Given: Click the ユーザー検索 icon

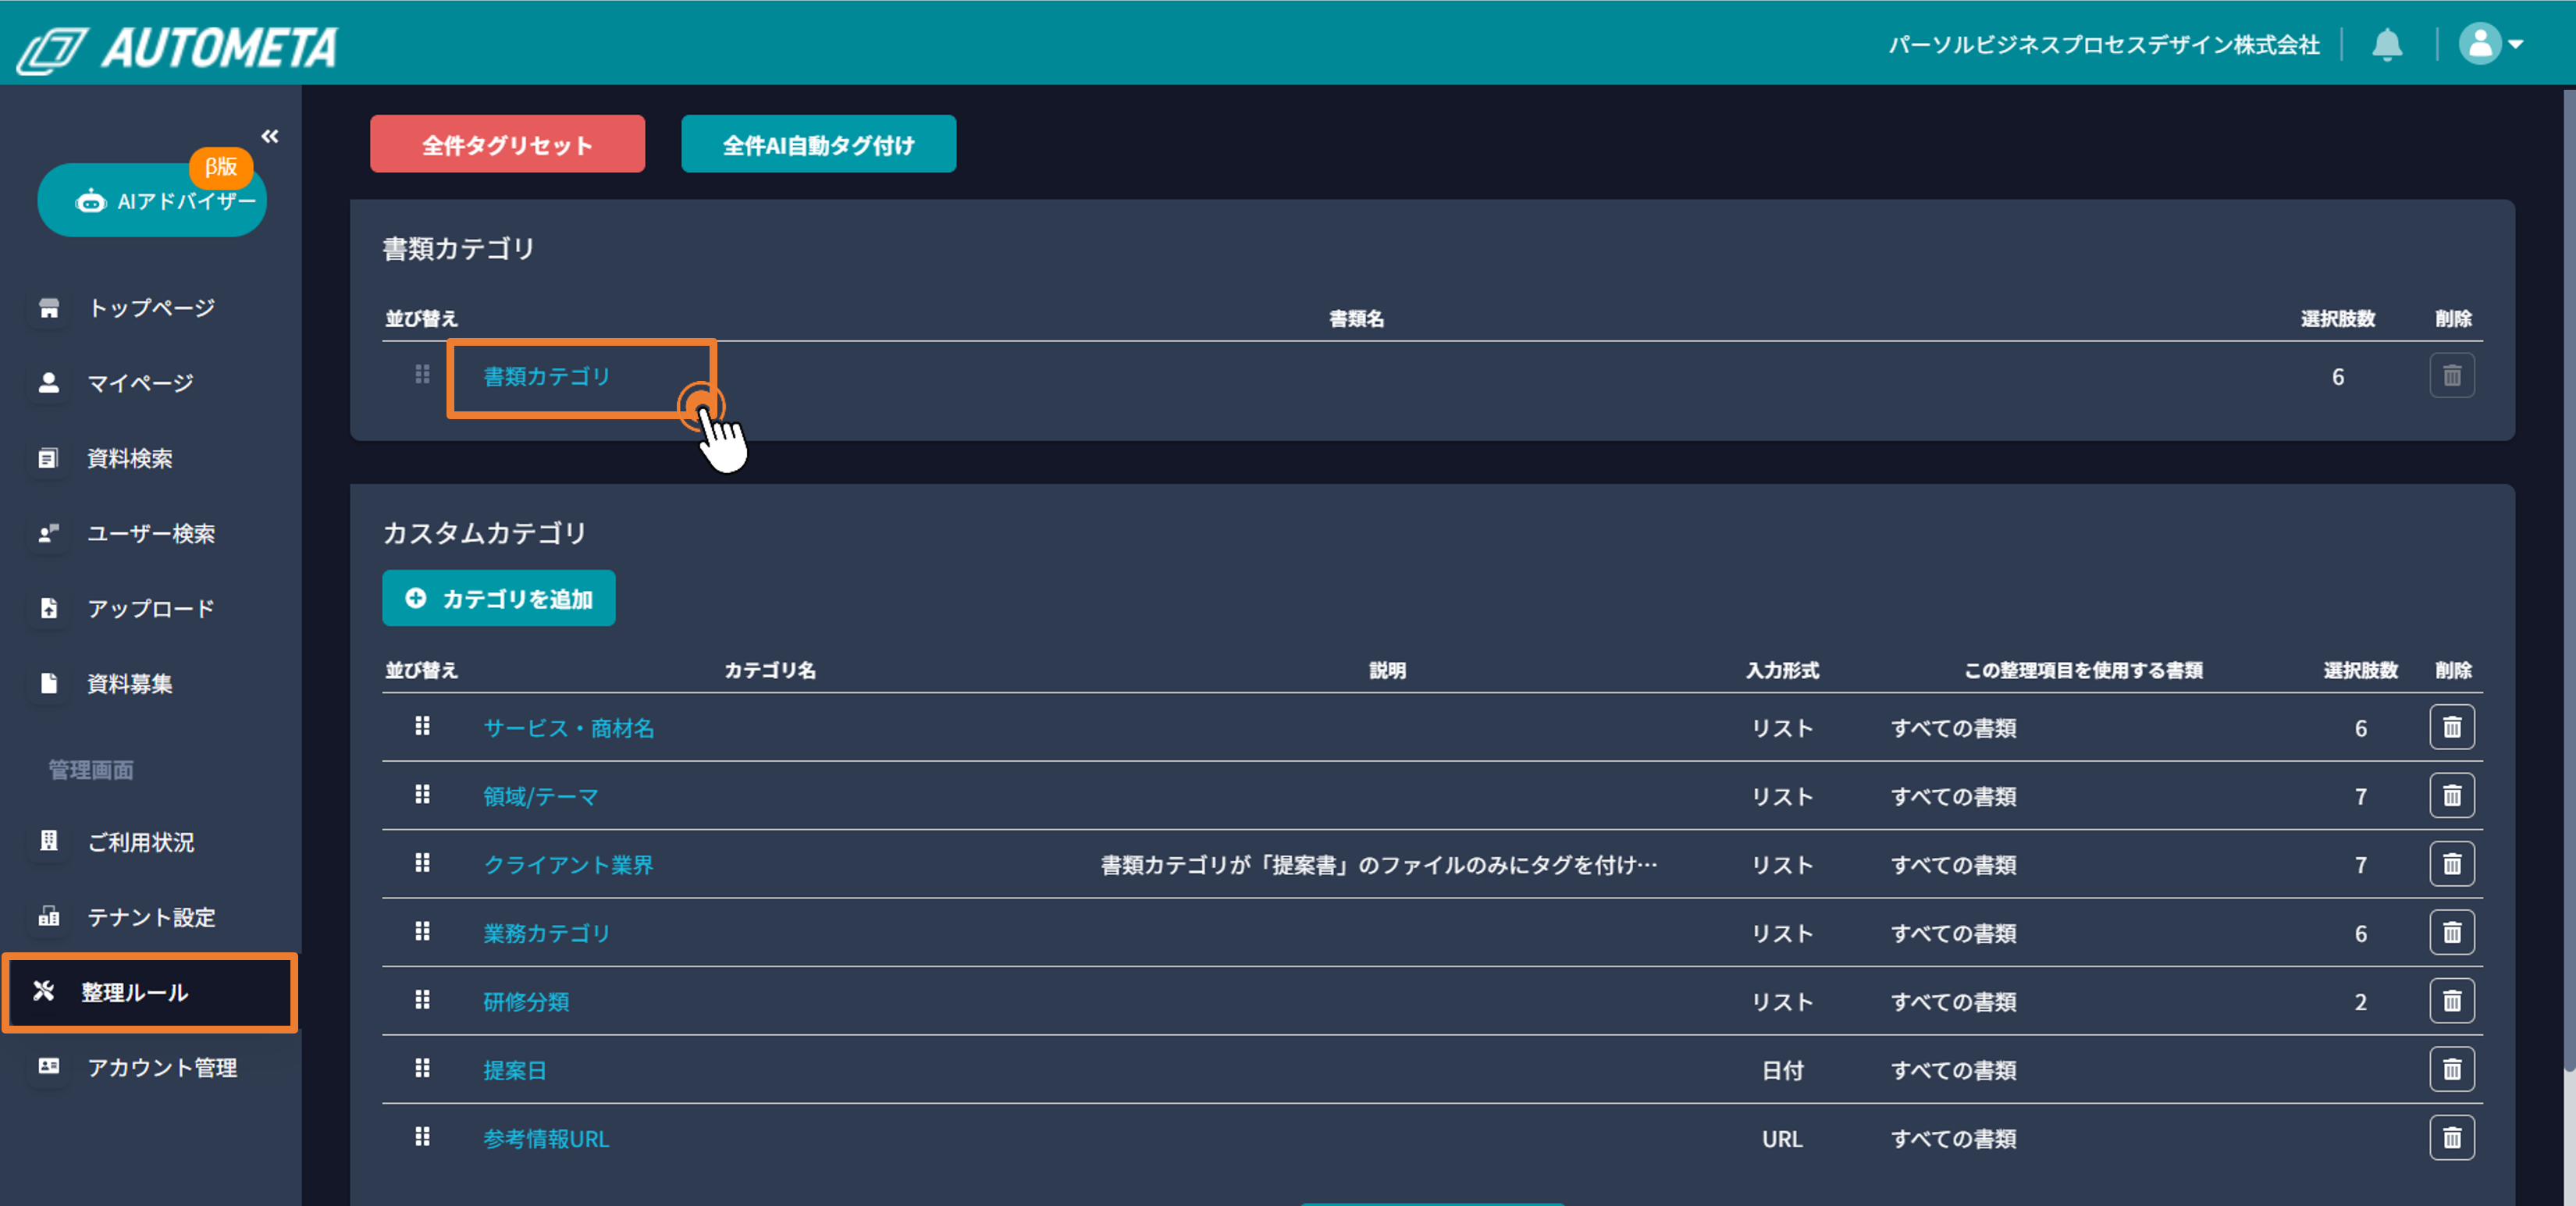Looking at the screenshot, I should (x=49, y=533).
